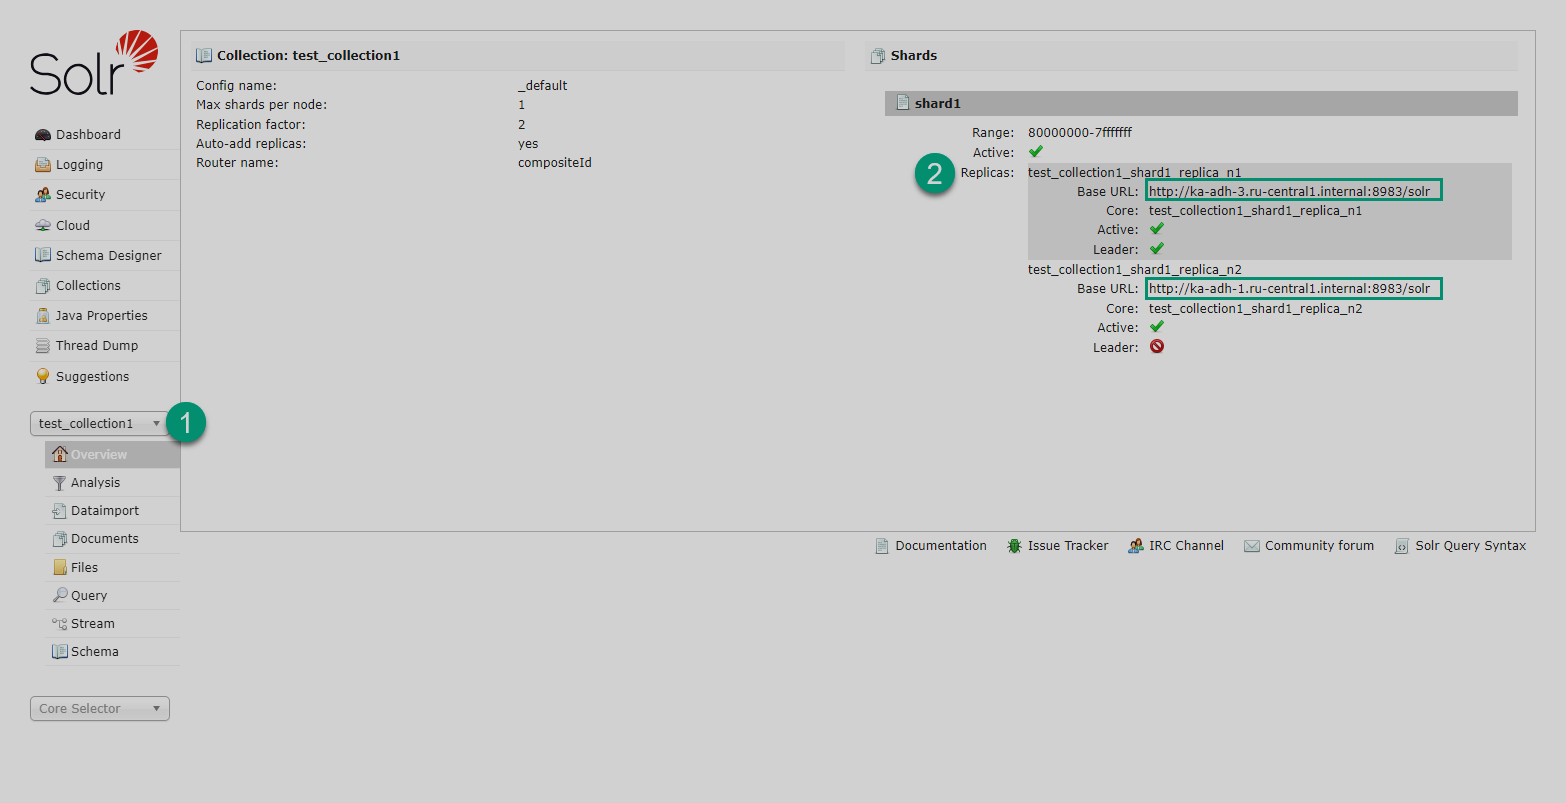Follow the Solr Query Syntax link
Image resolution: width=1566 pixels, height=803 pixels.
[1470, 546]
